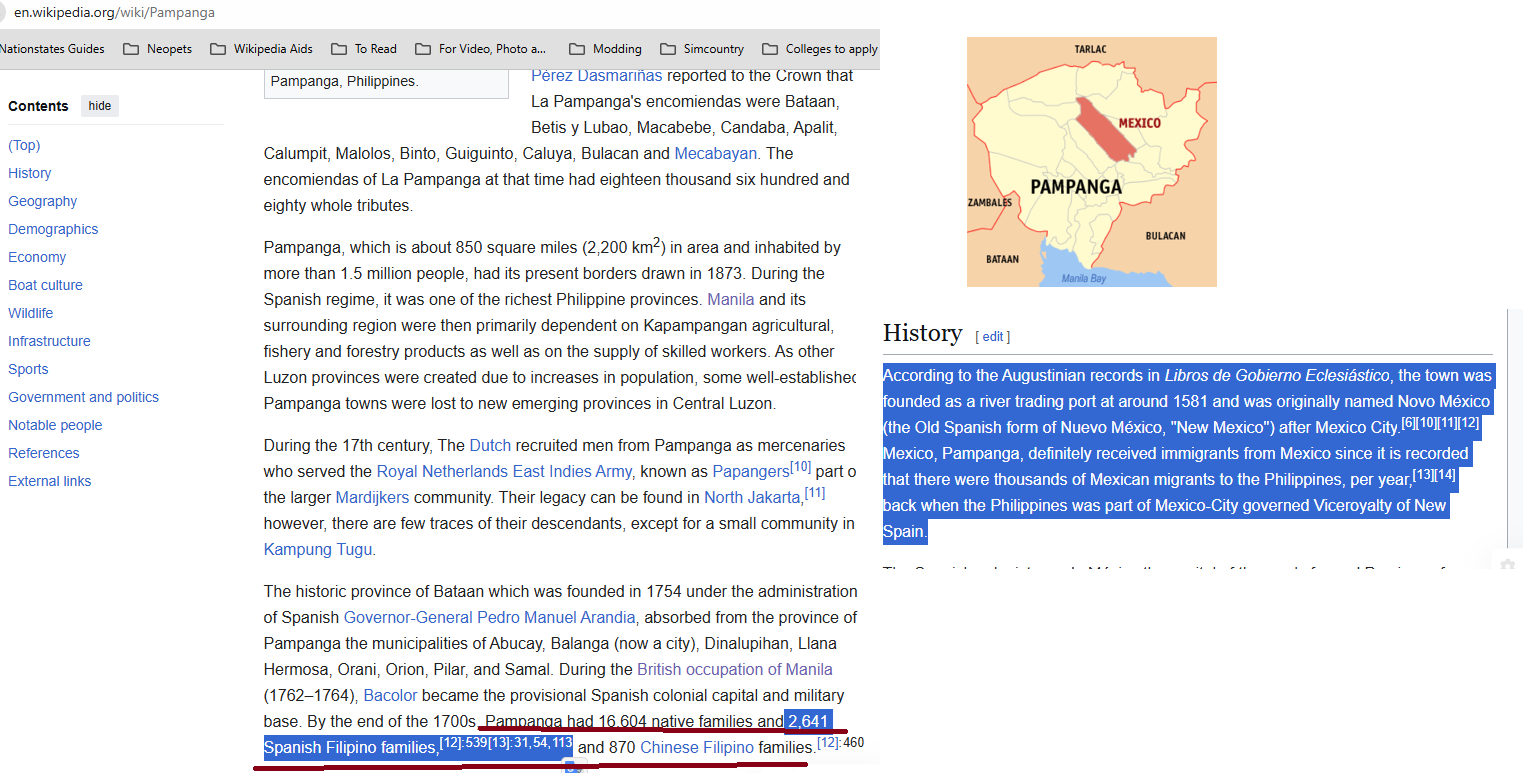Go to External links in Contents
The height and width of the screenshot is (773, 1523).
pos(50,481)
